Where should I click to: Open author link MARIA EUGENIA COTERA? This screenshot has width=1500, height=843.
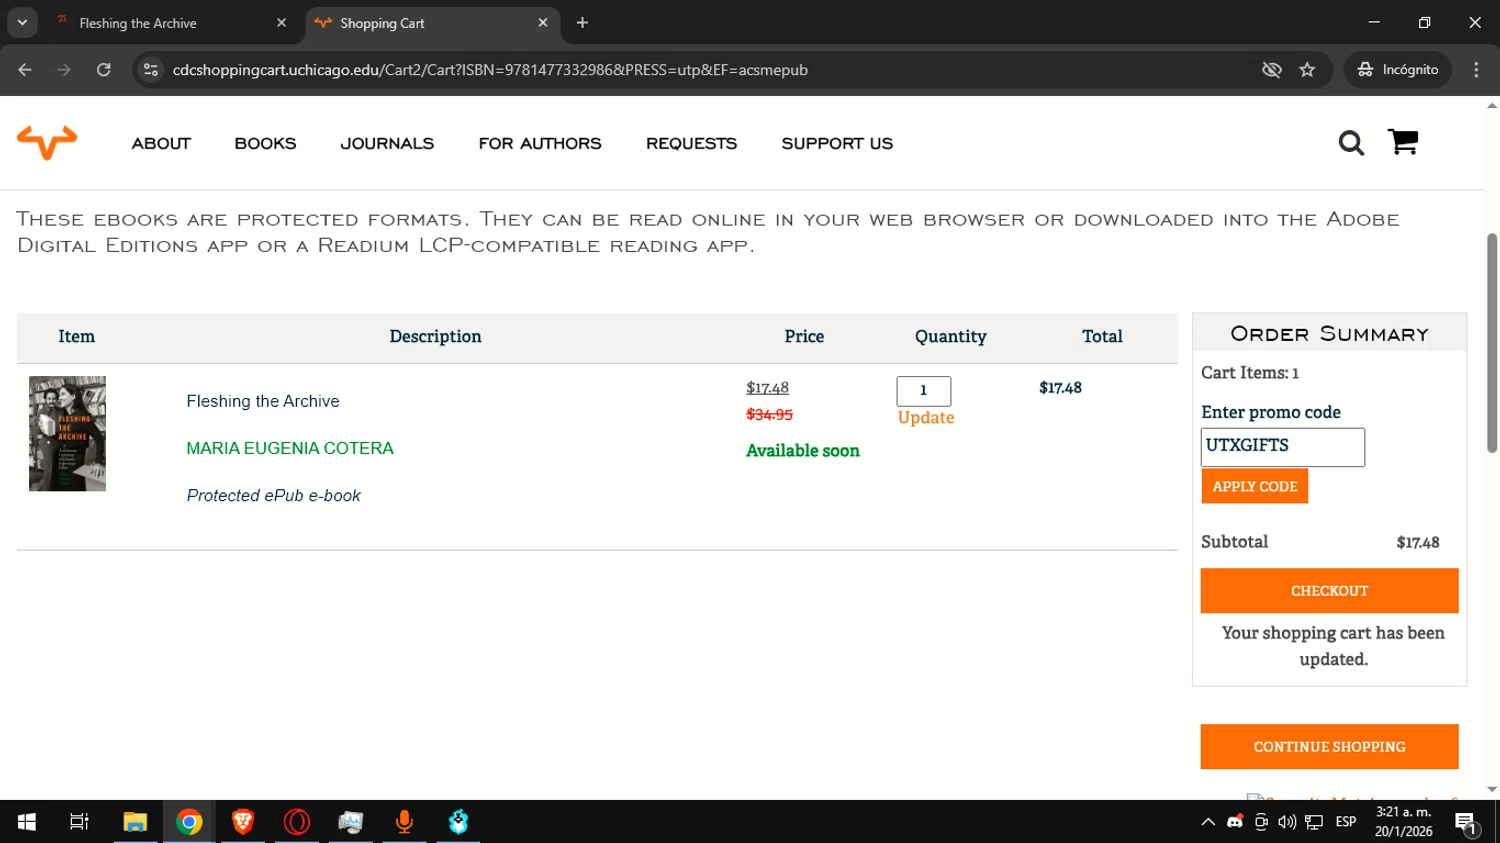click(x=290, y=448)
